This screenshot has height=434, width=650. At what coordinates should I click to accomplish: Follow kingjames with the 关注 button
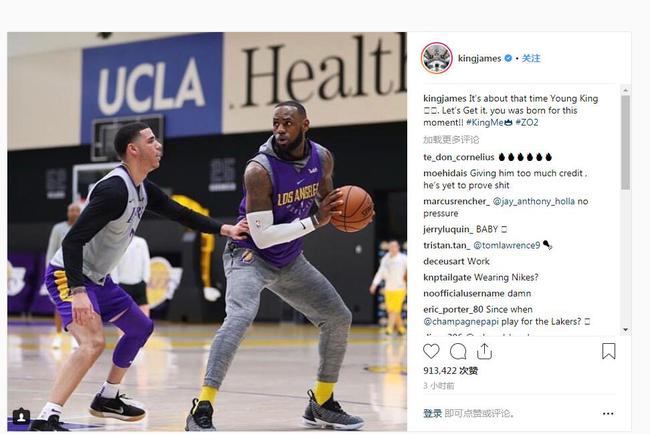(x=531, y=58)
